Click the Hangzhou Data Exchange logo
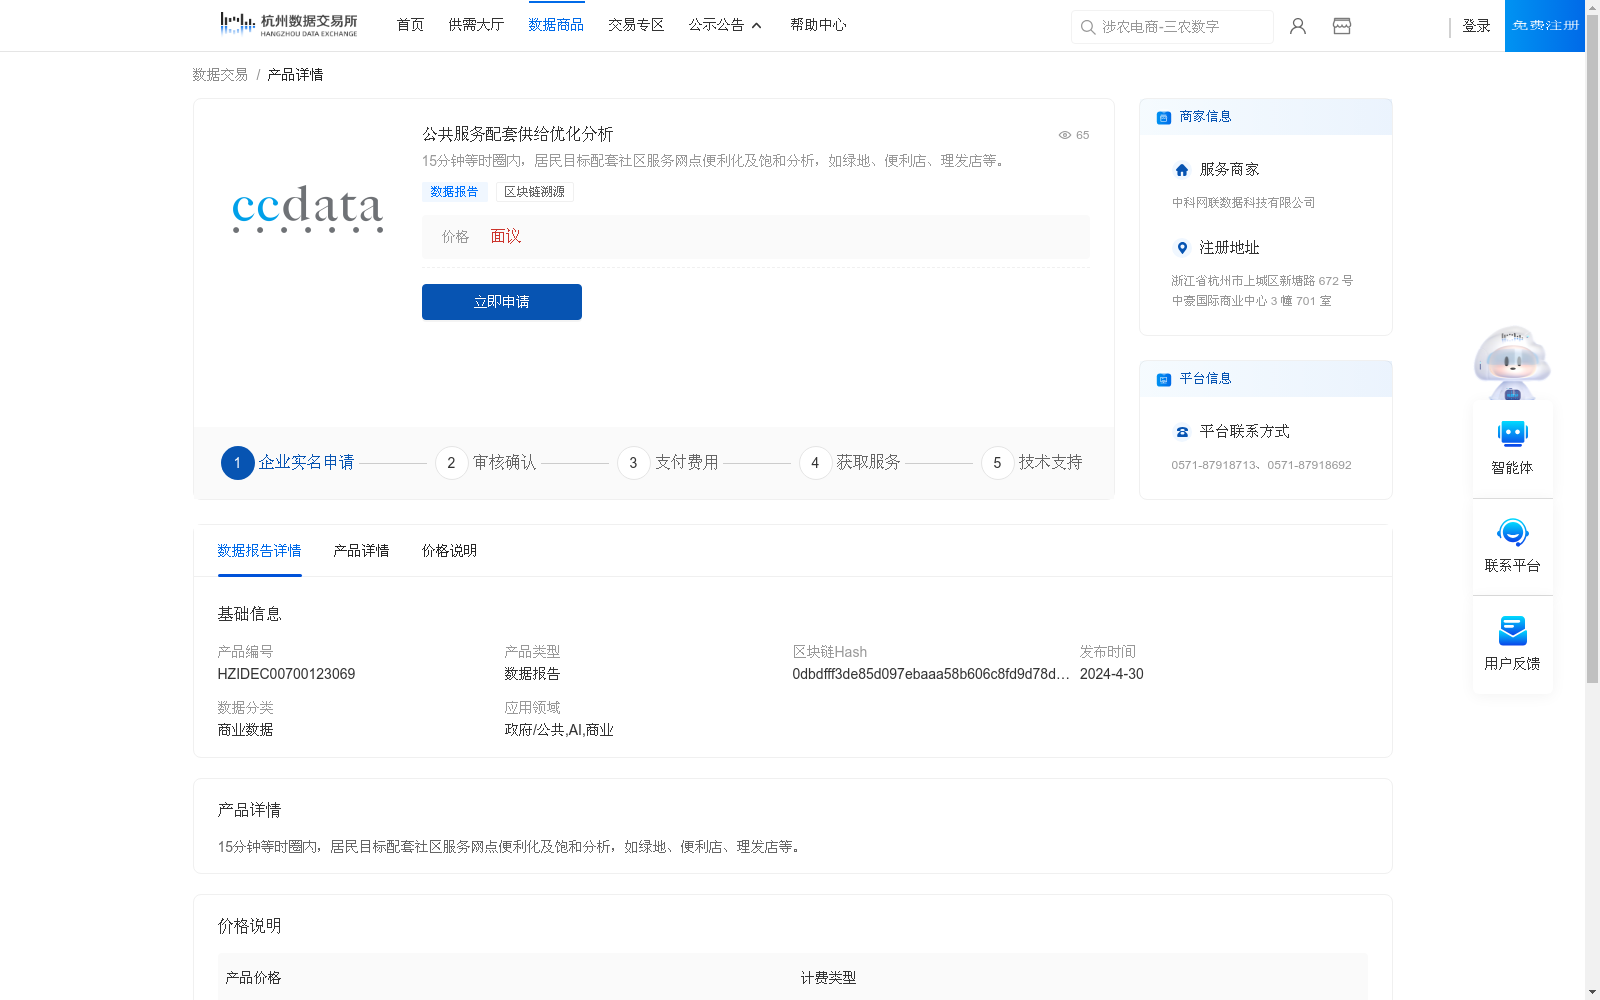1600x1000 pixels. 288,25
